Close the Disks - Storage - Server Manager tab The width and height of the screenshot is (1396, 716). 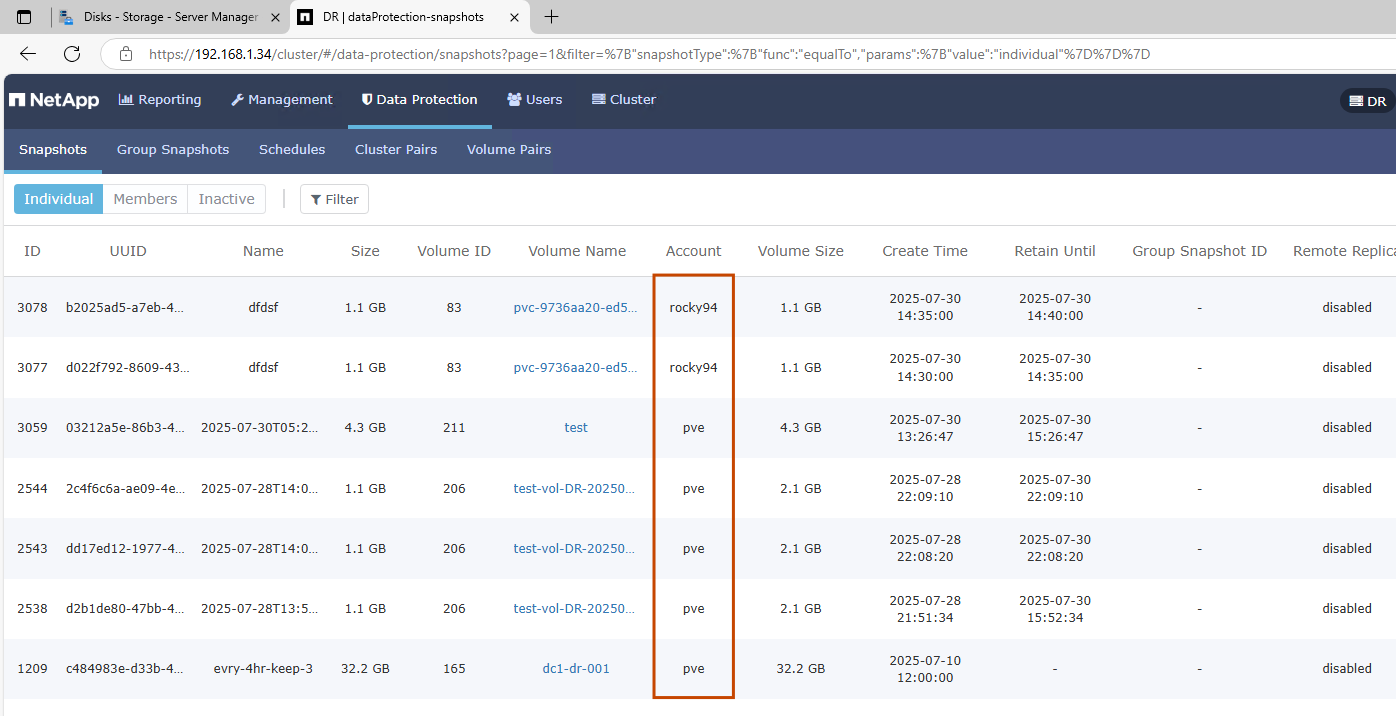pos(276,17)
